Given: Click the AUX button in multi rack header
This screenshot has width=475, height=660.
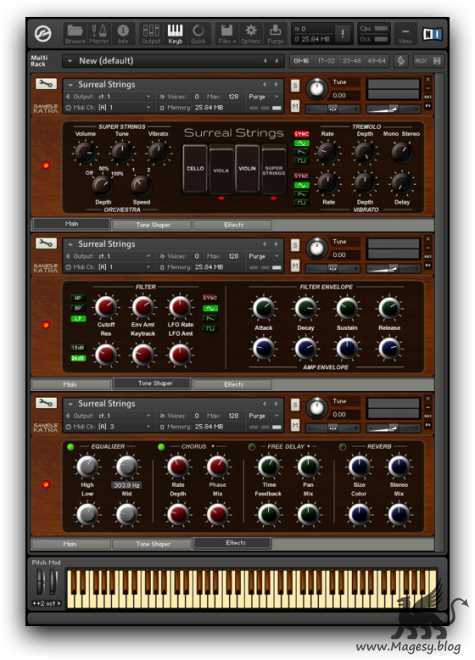Looking at the screenshot, I should click(x=420, y=61).
